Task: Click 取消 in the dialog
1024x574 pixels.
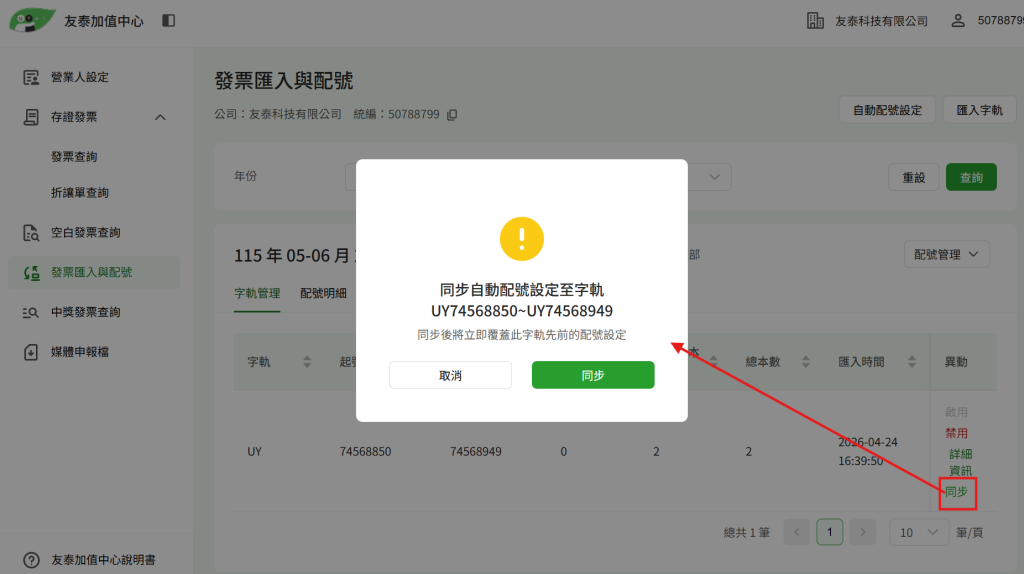Action: coord(451,375)
